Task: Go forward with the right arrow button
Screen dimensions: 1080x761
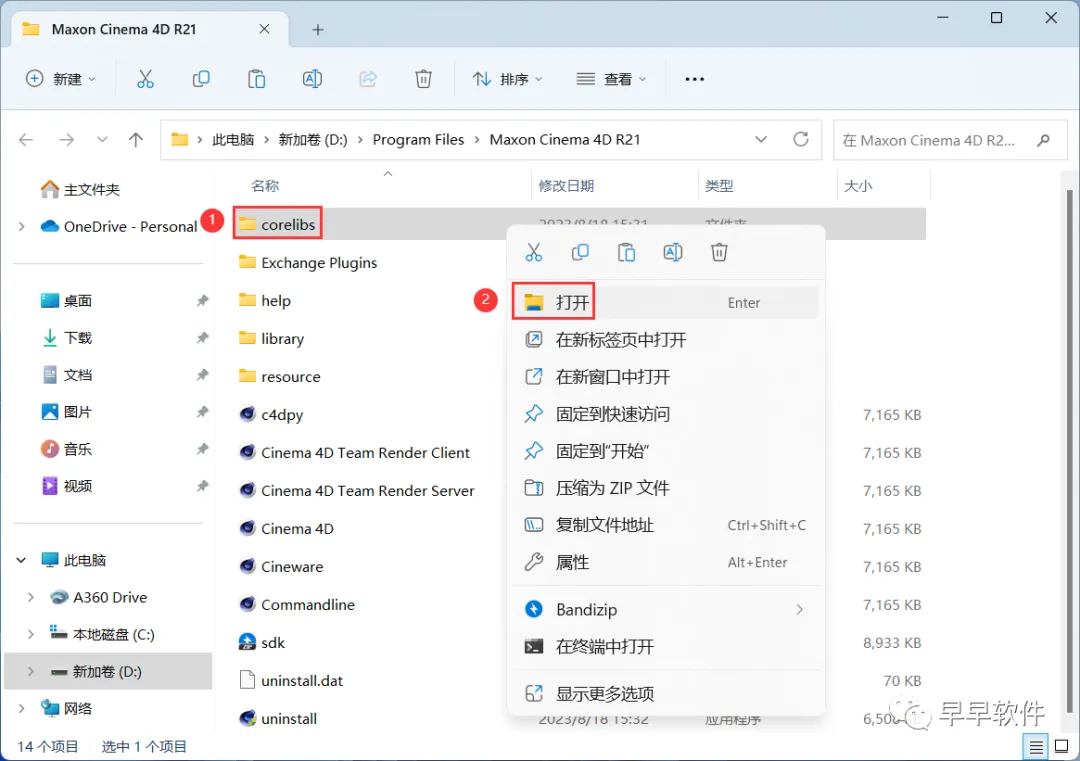Action: (x=66, y=140)
